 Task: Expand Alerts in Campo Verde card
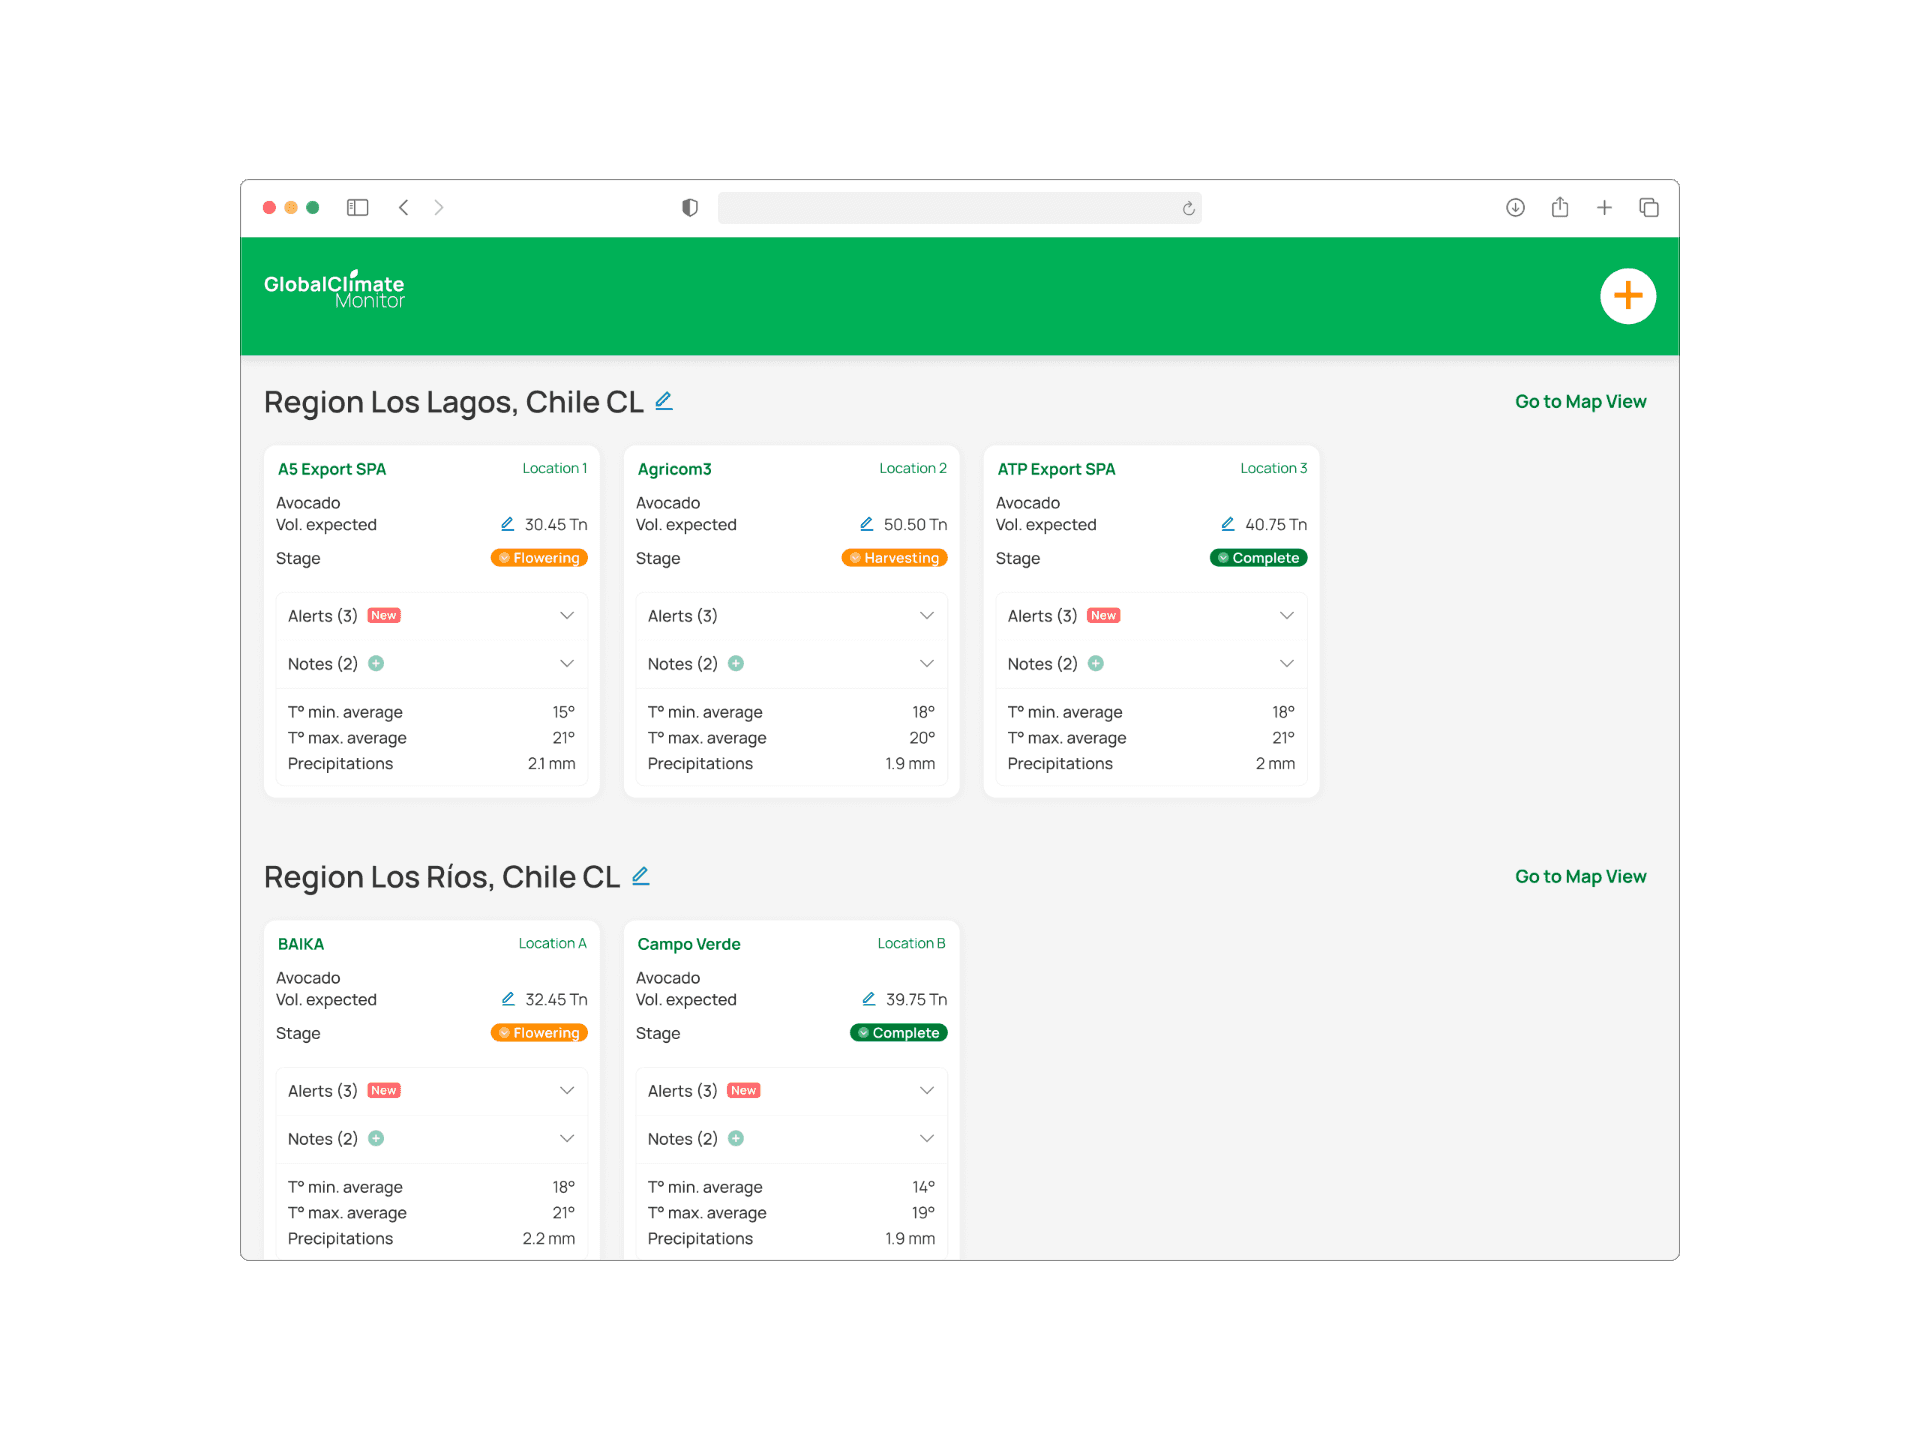pos(927,1090)
